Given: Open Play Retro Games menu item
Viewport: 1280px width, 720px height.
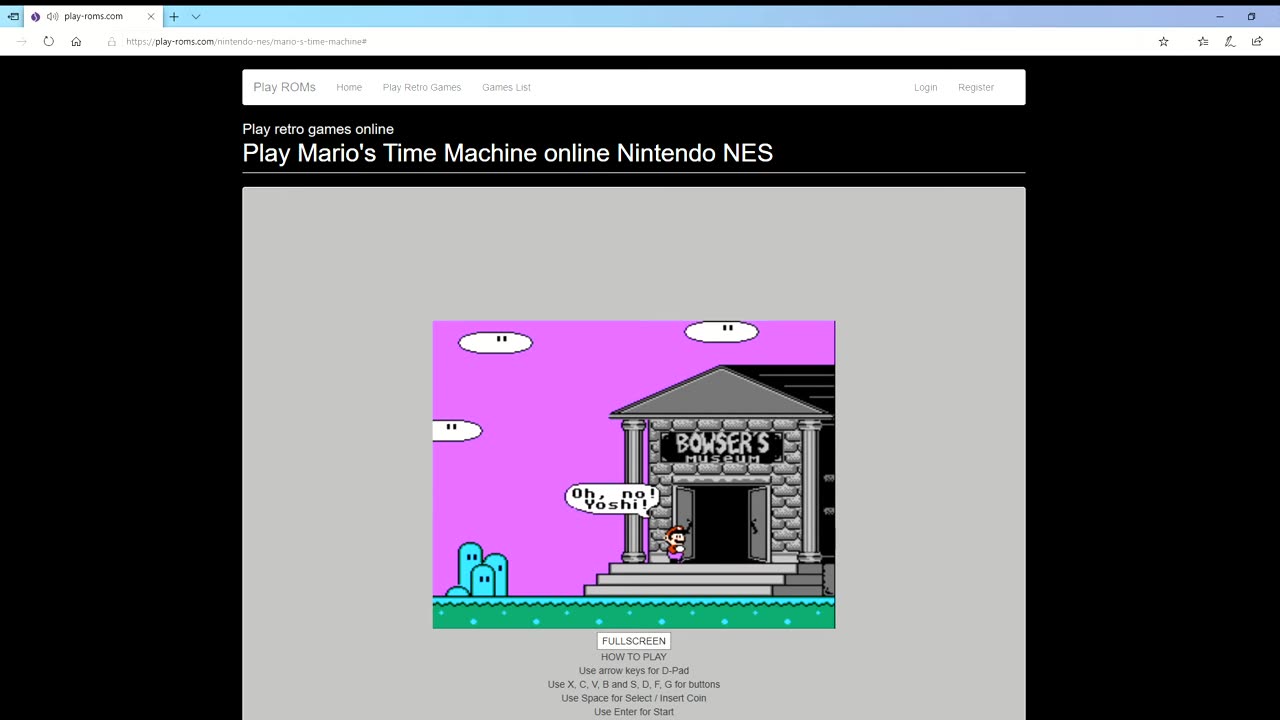Looking at the screenshot, I should 422,87.
